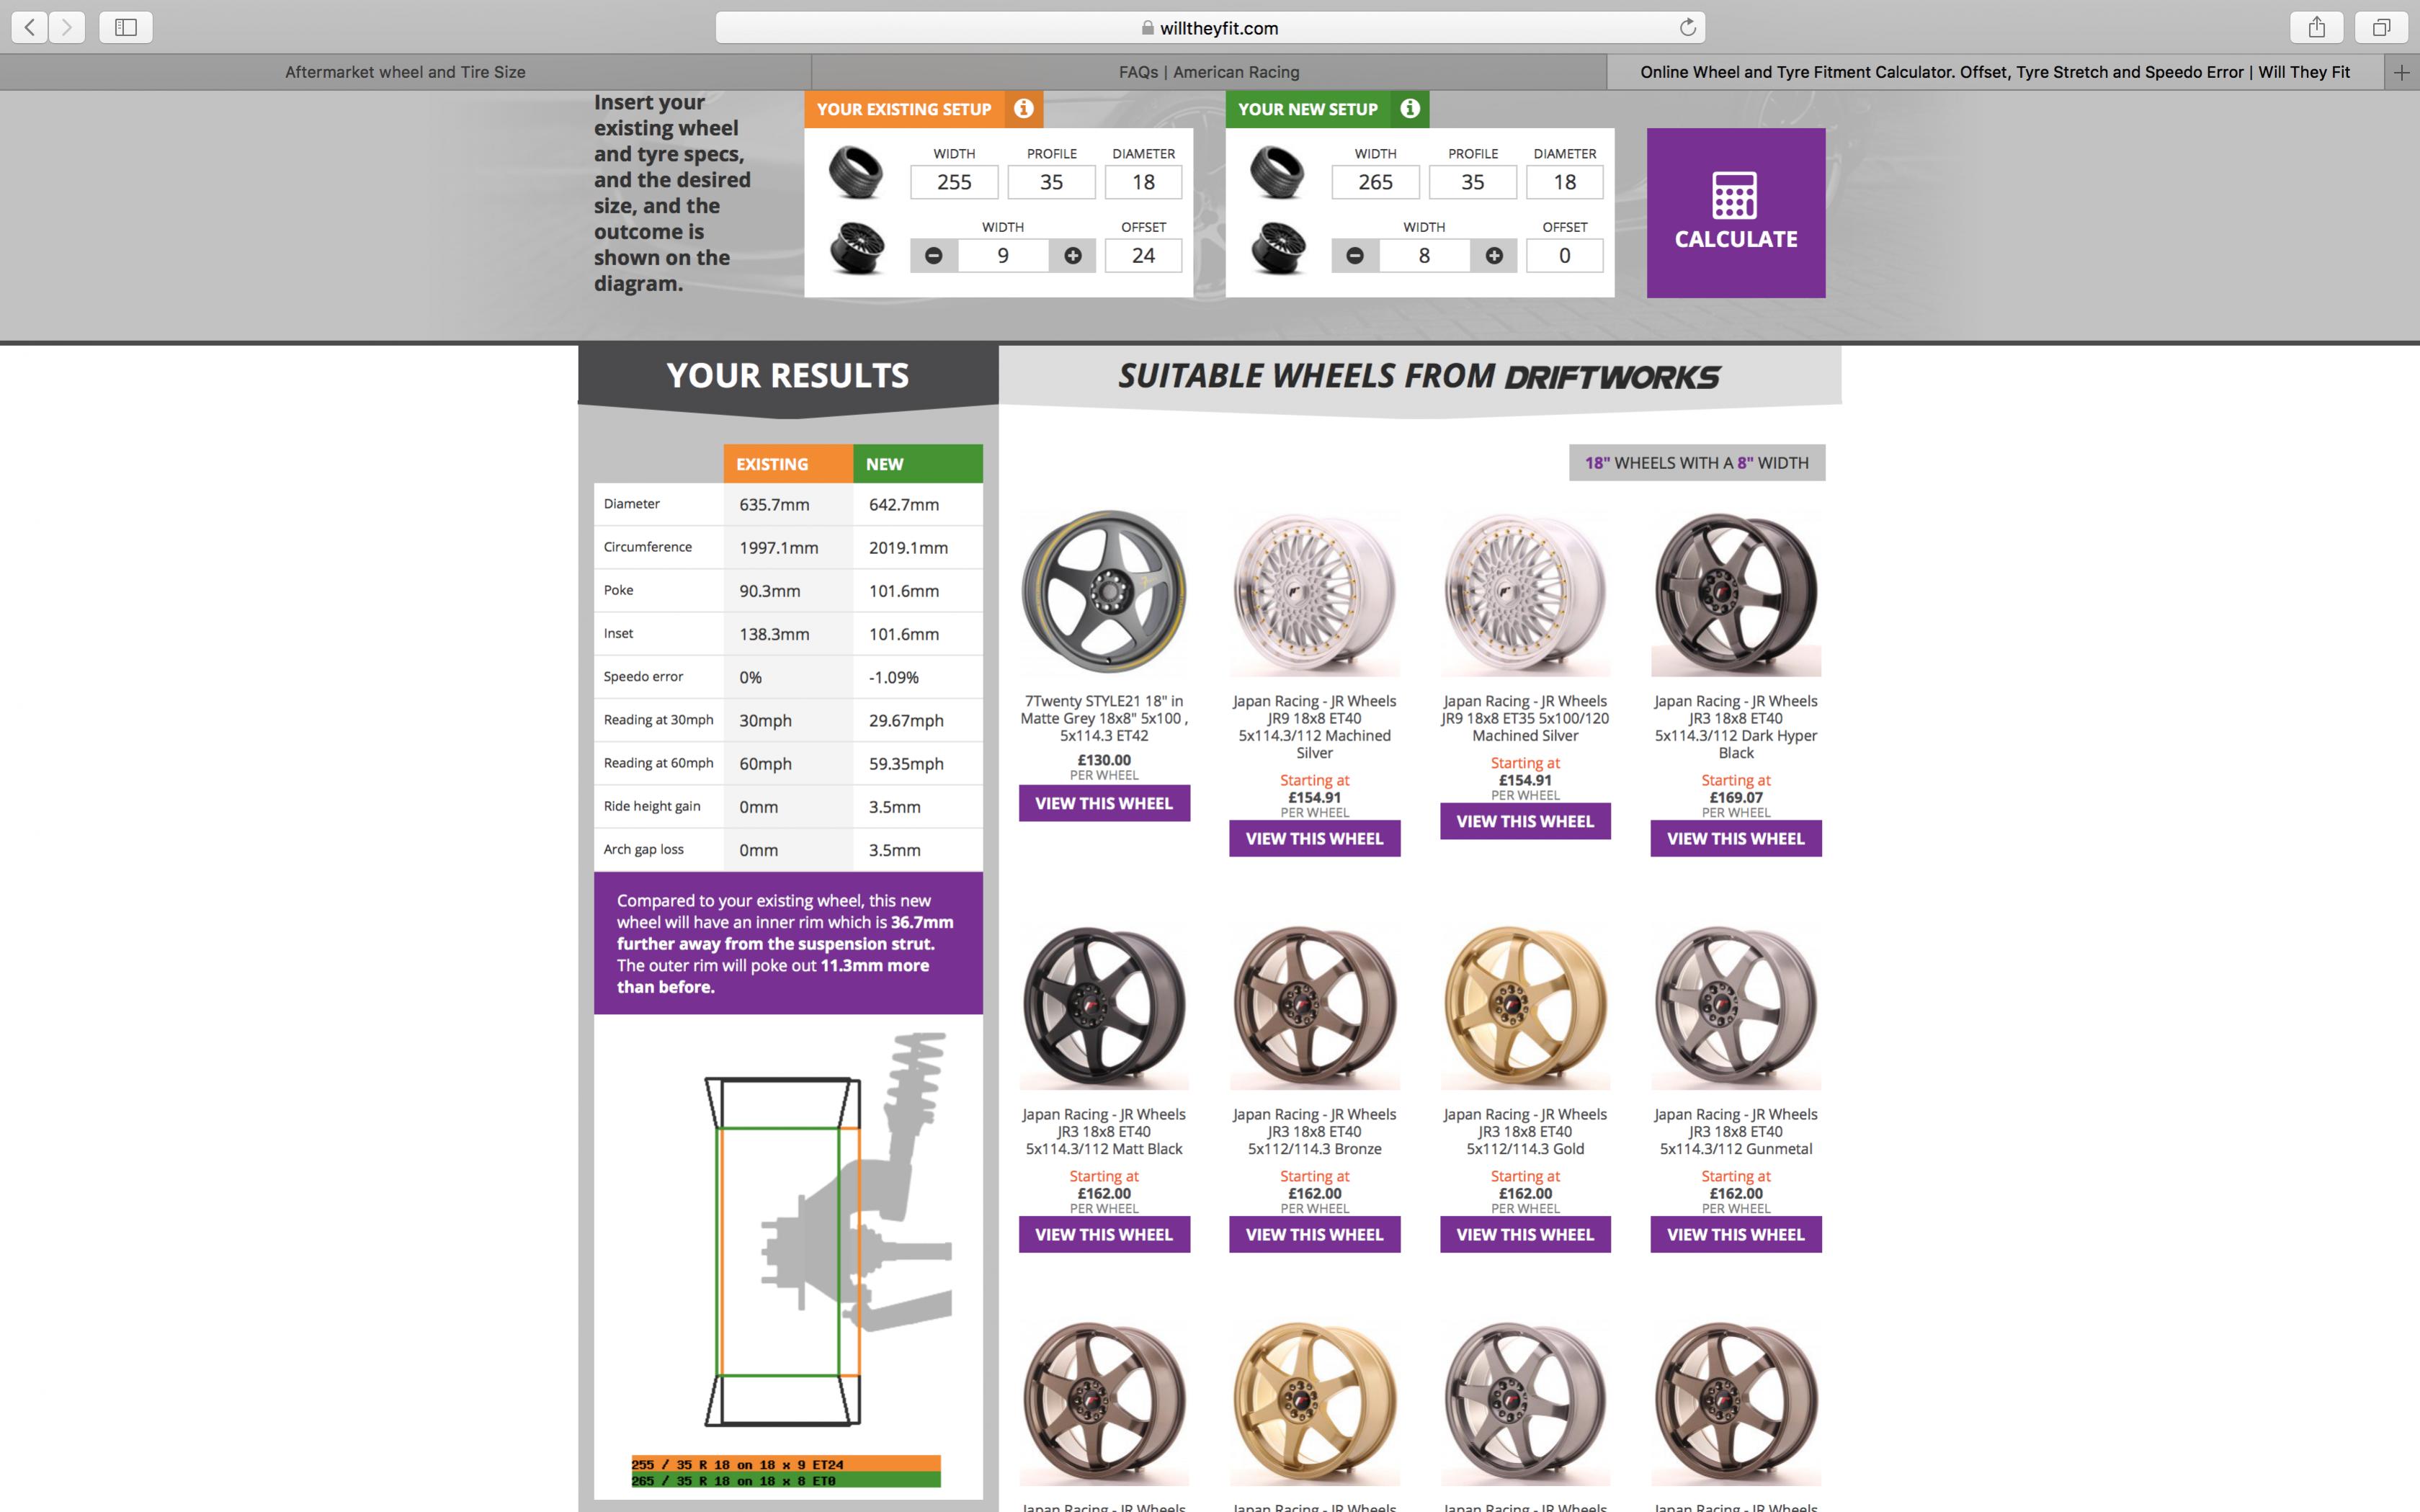2420x1512 pixels.
Task: Edit existing wheel offset field 24
Action: [1143, 256]
